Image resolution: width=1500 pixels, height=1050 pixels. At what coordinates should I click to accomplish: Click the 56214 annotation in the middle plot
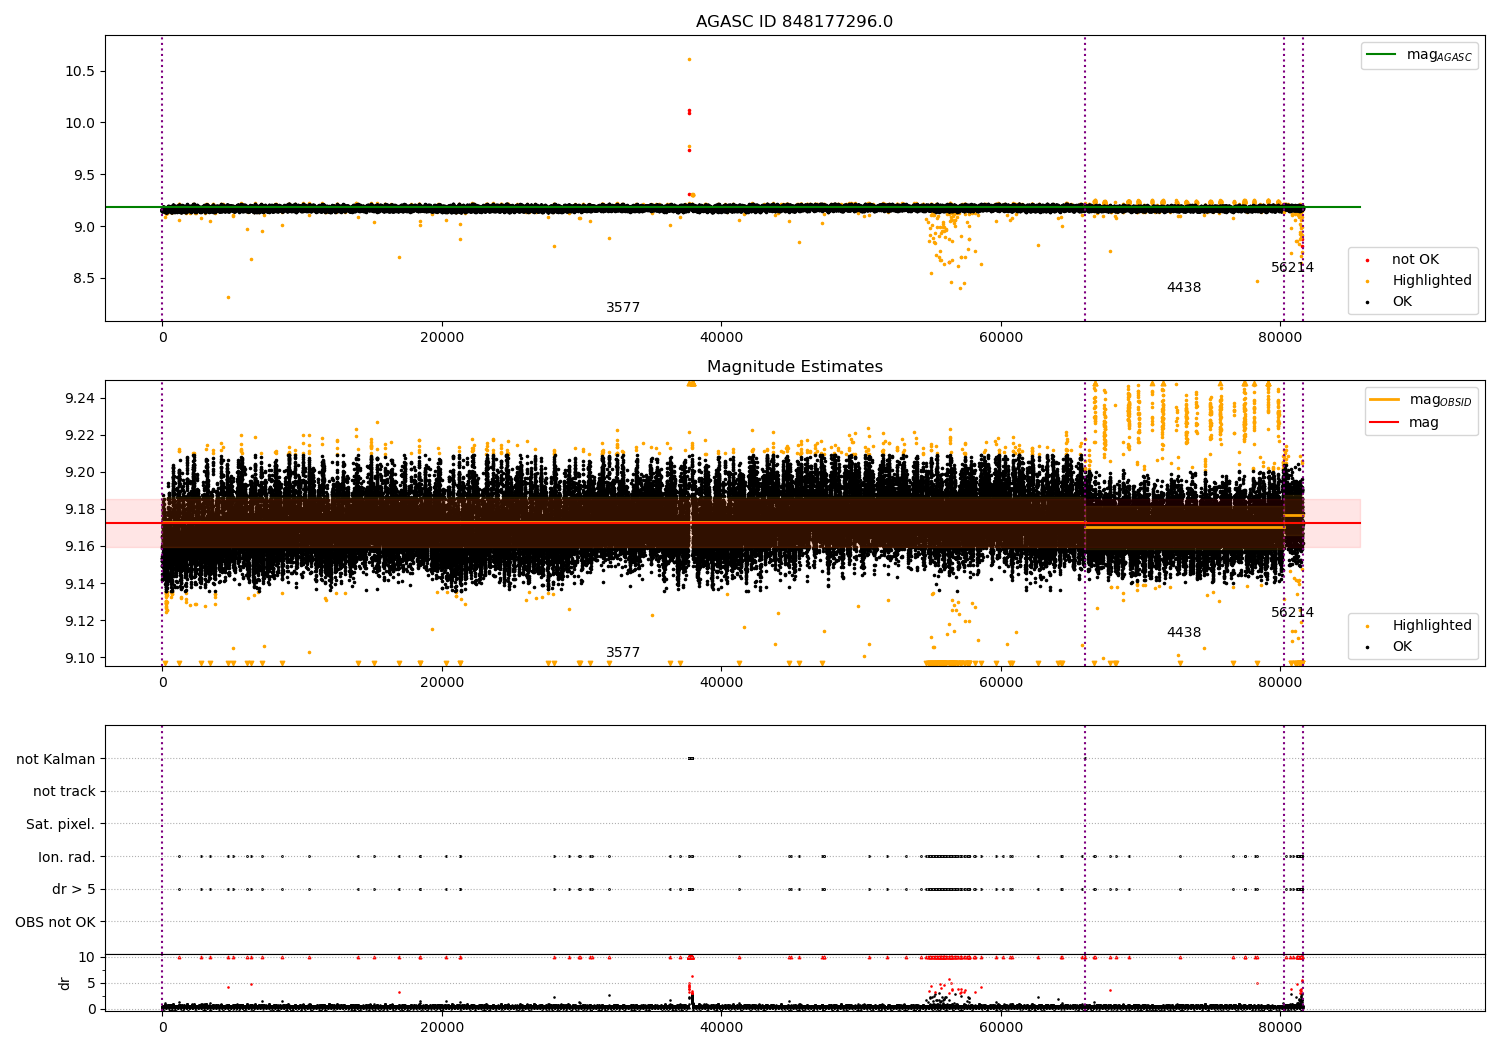[x=1292, y=613]
